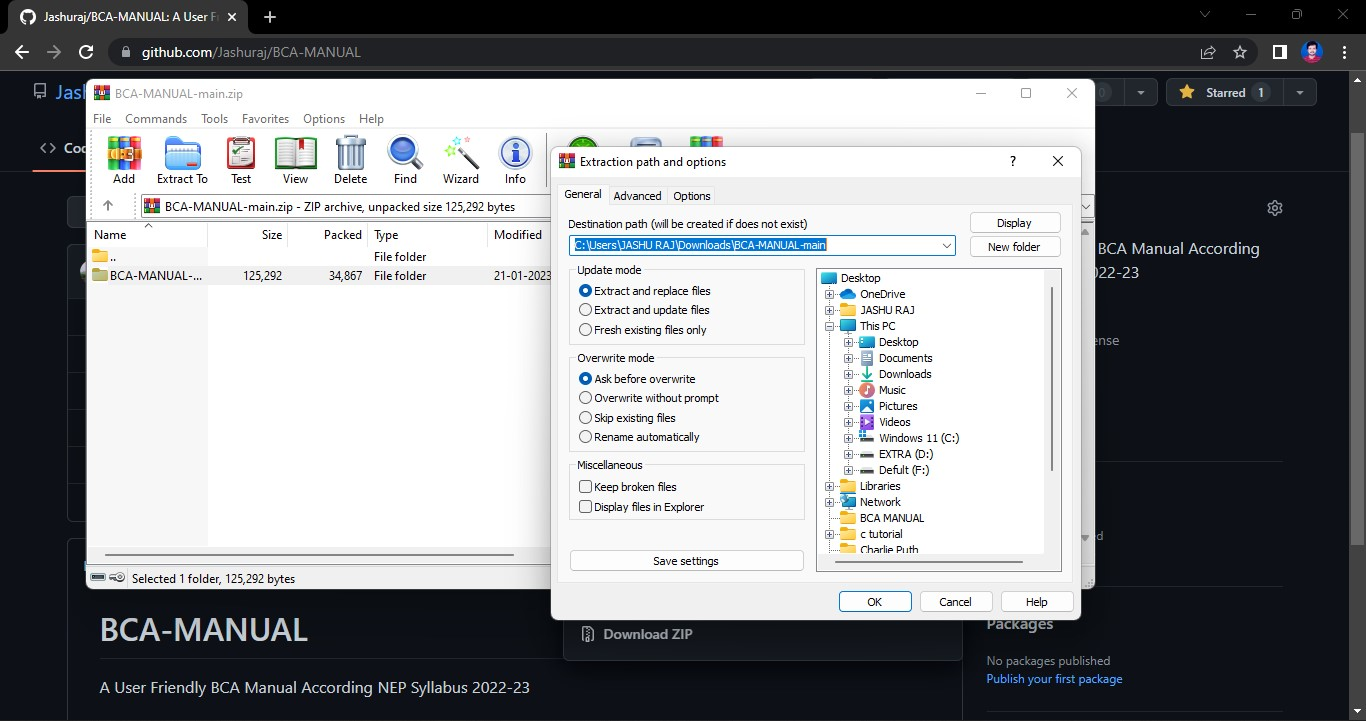The width and height of the screenshot is (1366, 721).
Task: Click the Save settings button
Action: [x=686, y=561]
